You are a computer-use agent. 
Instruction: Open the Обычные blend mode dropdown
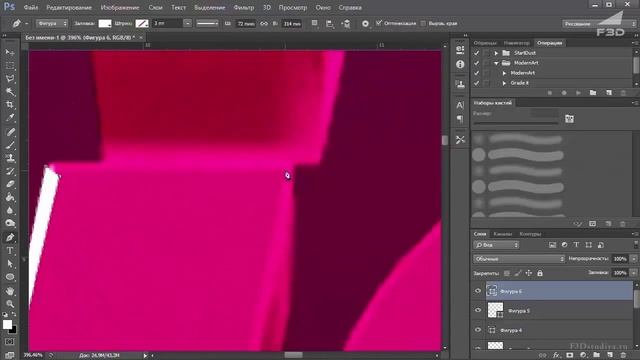(519, 259)
